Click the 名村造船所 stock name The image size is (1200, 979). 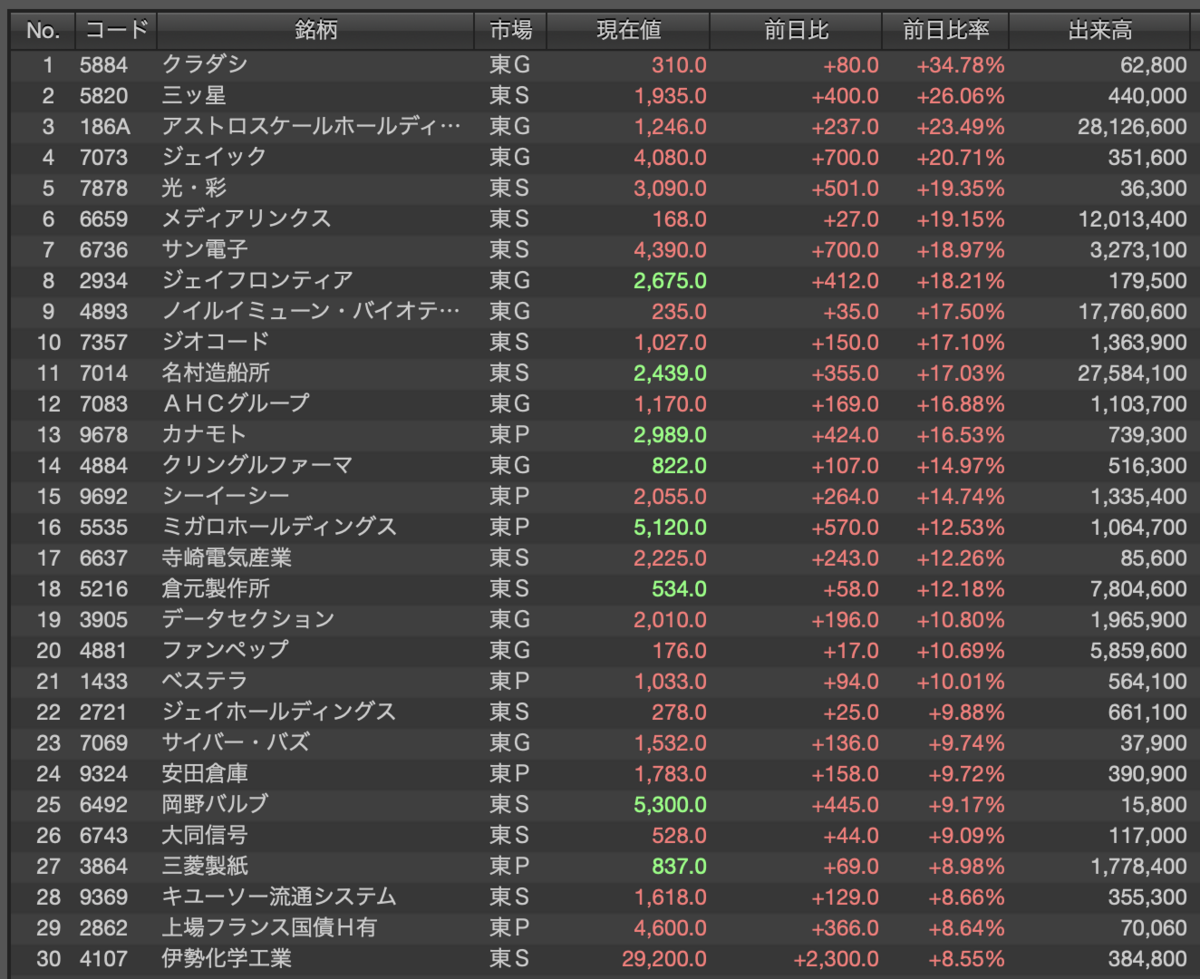point(216,373)
